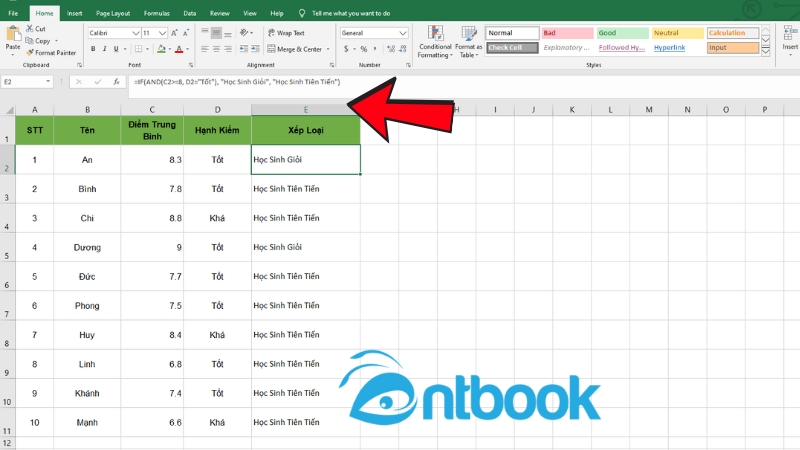Viewport: 800px width, 450px height.
Task: Apply the Hyperlink cell style
Action: pos(678,48)
